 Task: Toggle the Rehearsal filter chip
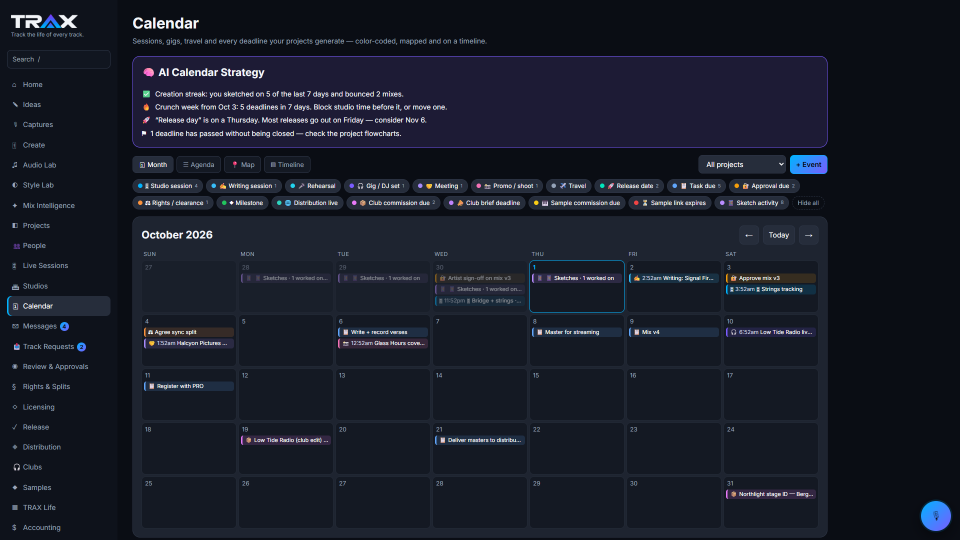tap(313, 186)
